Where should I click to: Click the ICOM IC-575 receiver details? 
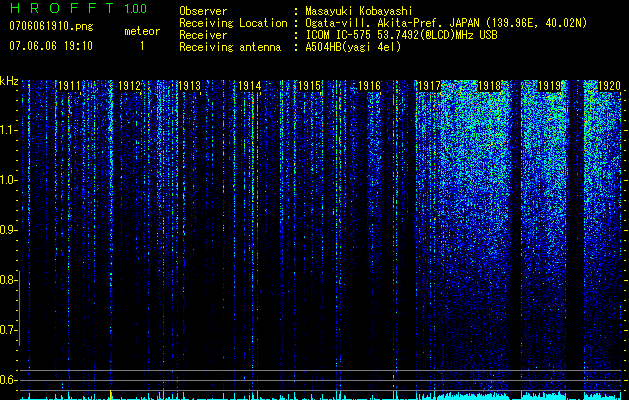[x=401, y=35]
